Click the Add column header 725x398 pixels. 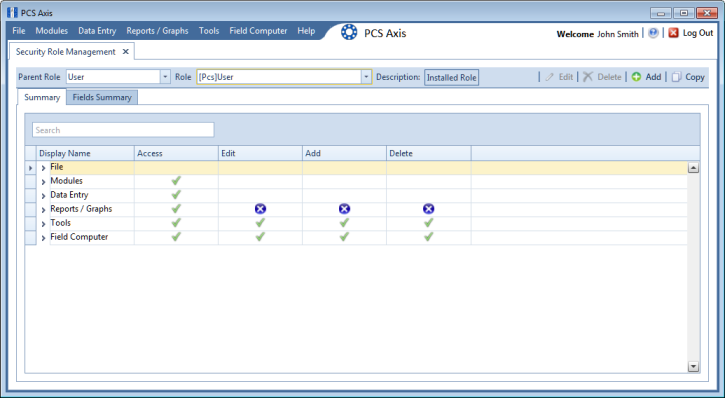(x=344, y=153)
